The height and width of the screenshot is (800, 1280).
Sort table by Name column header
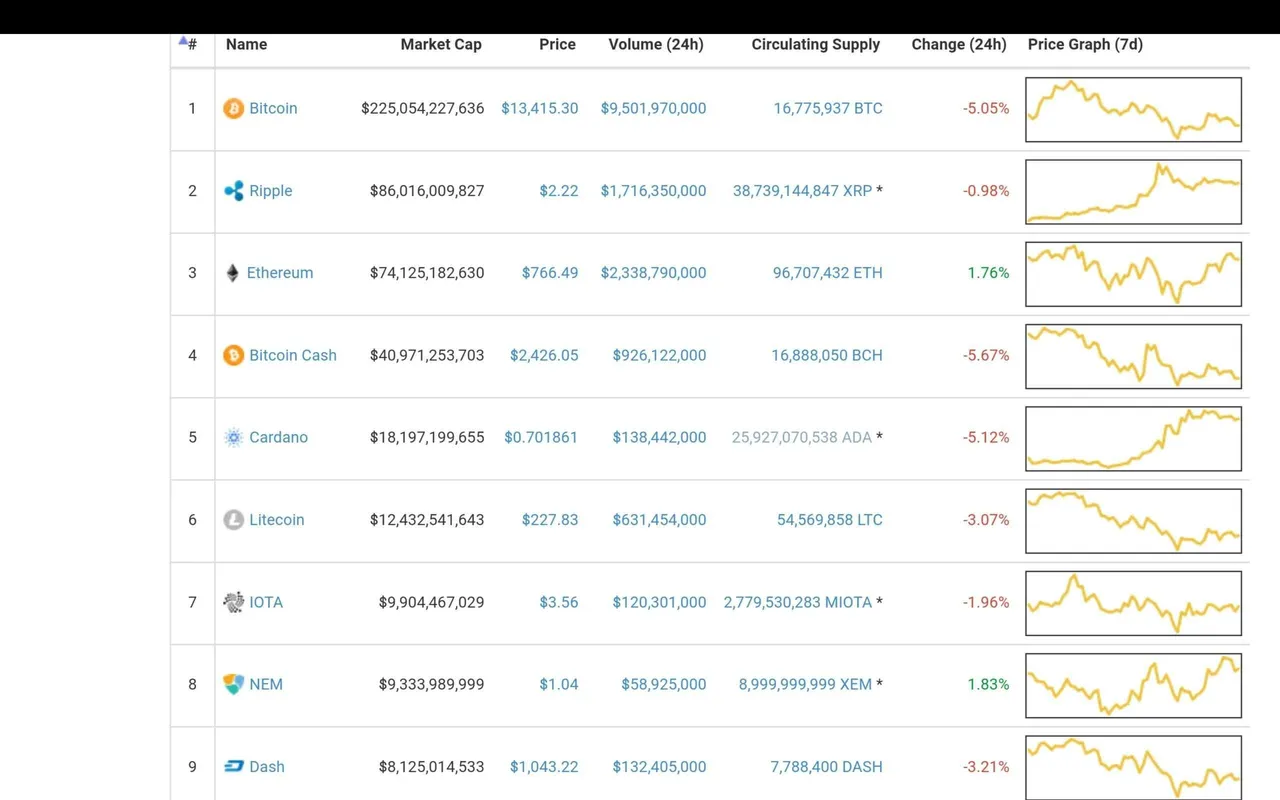coord(246,44)
